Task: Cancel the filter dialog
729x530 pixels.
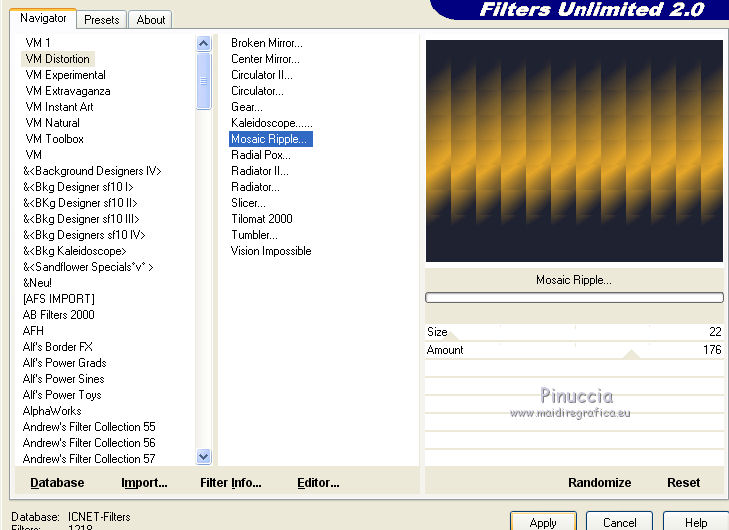Action: pos(619,523)
